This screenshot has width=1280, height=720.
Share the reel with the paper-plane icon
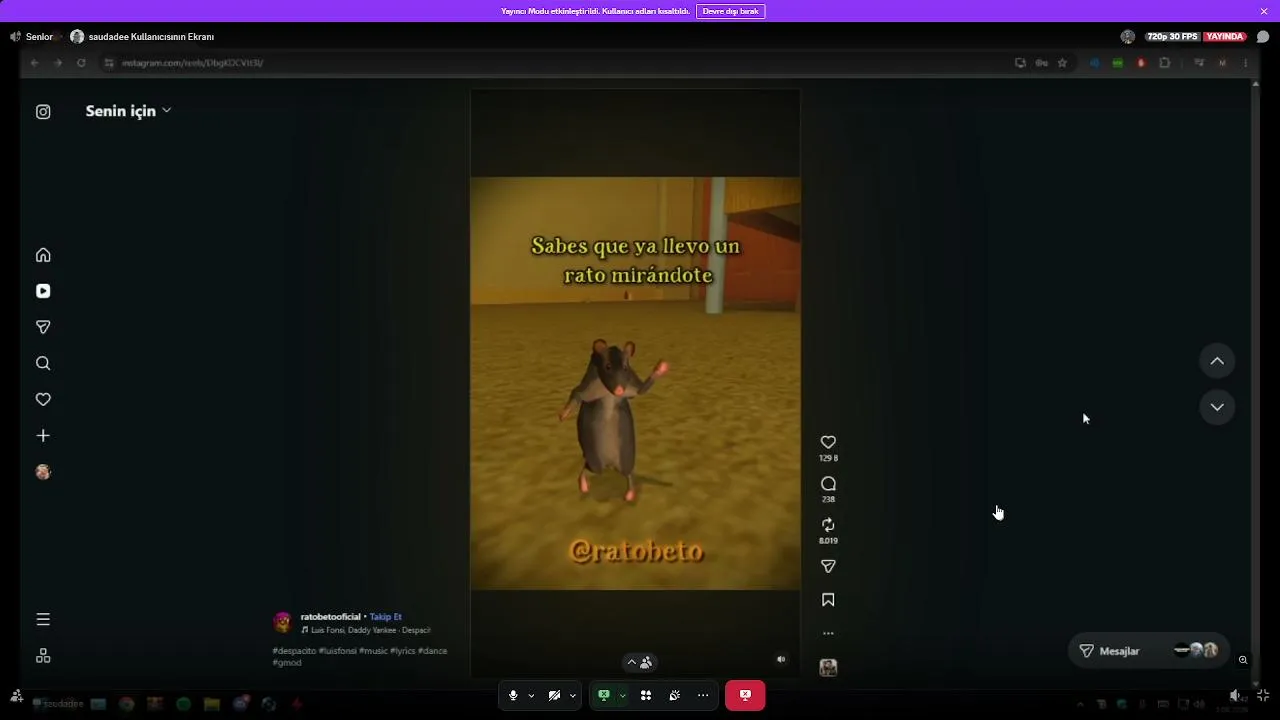[828, 566]
